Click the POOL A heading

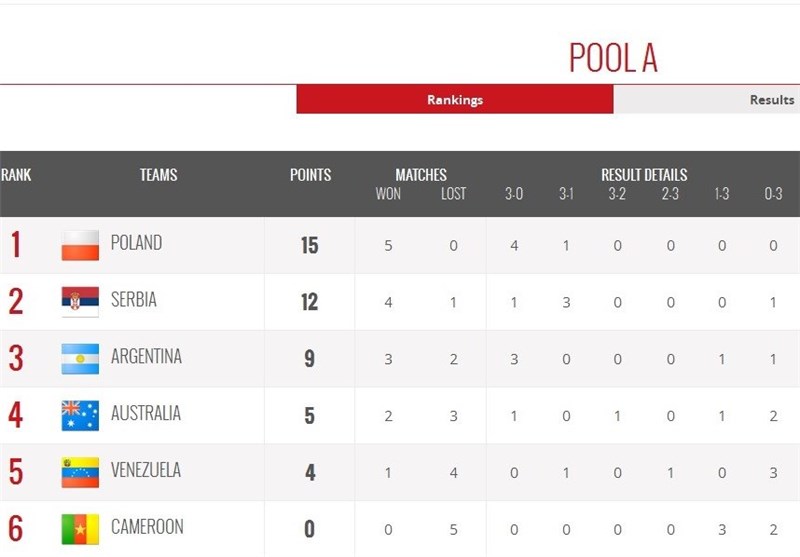[x=613, y=59]
